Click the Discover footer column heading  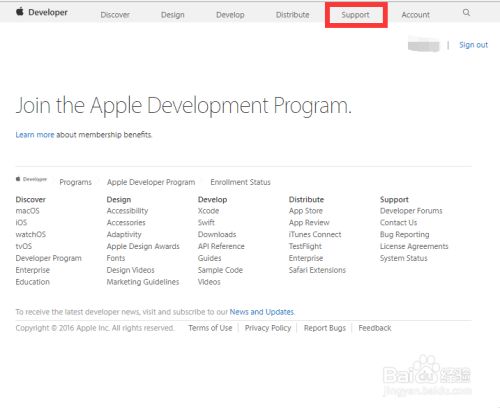tap(31, 200)
